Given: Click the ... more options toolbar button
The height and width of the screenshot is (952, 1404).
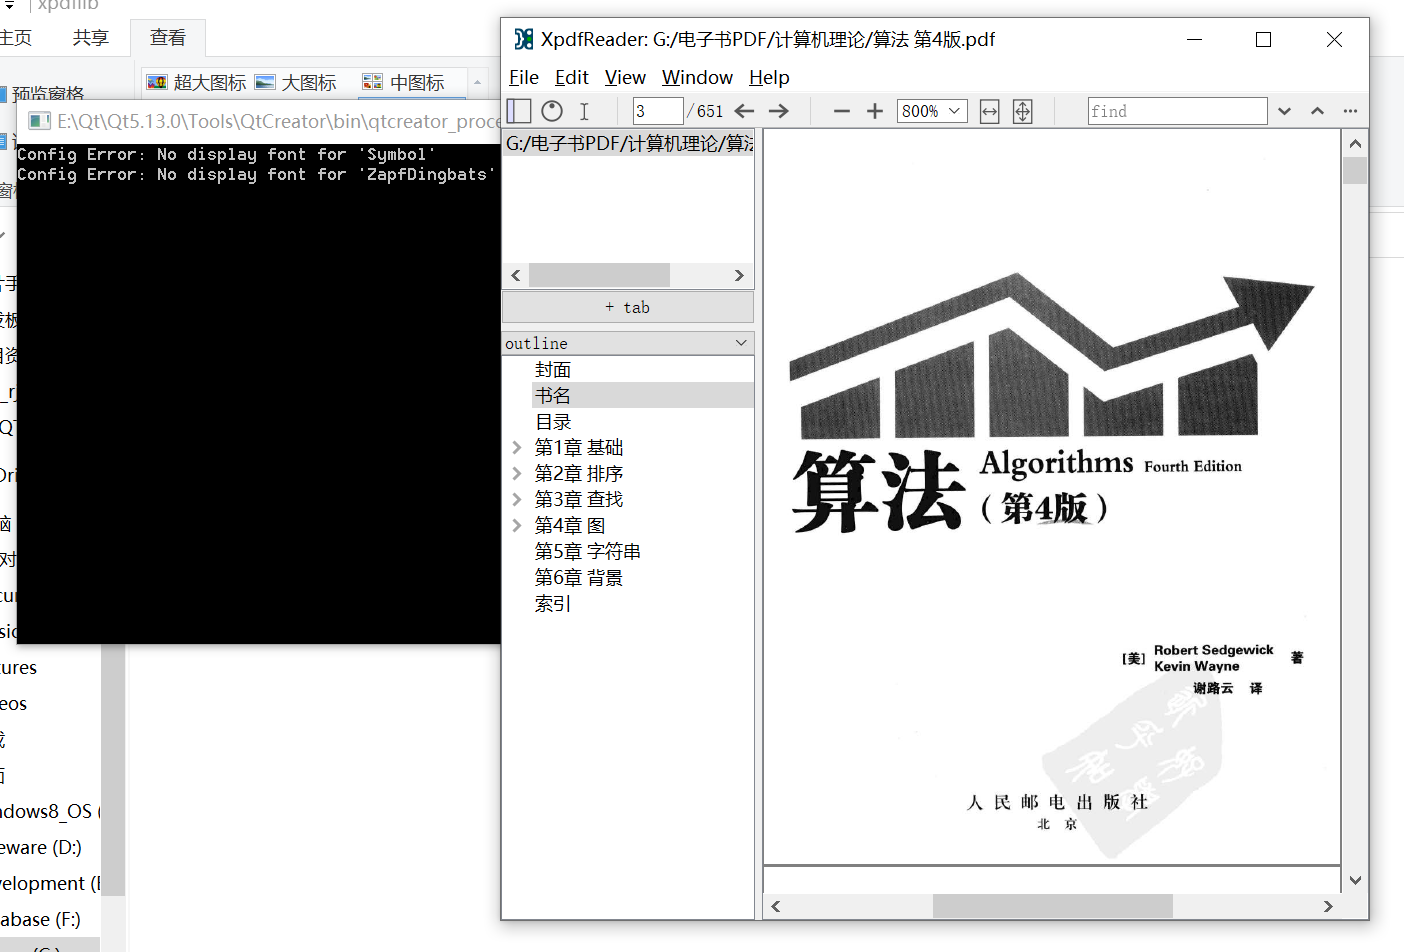Looking at the screenshot, I should [1349, 111].
